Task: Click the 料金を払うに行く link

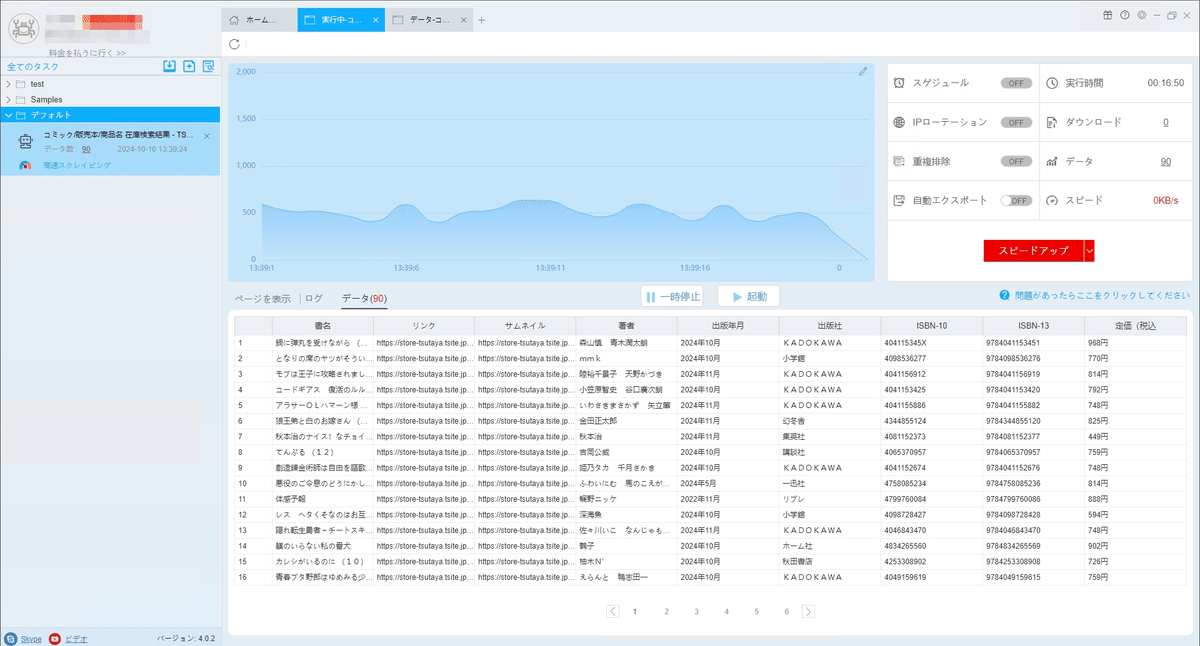Action: pyautogui.click(x=87, y=52)
